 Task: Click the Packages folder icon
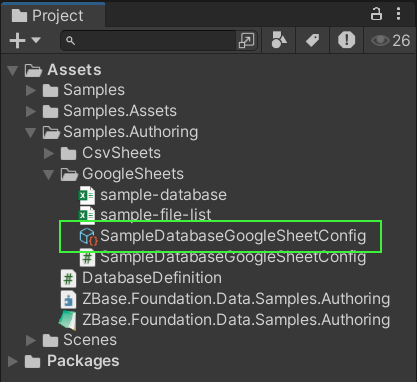pos(33,361)
